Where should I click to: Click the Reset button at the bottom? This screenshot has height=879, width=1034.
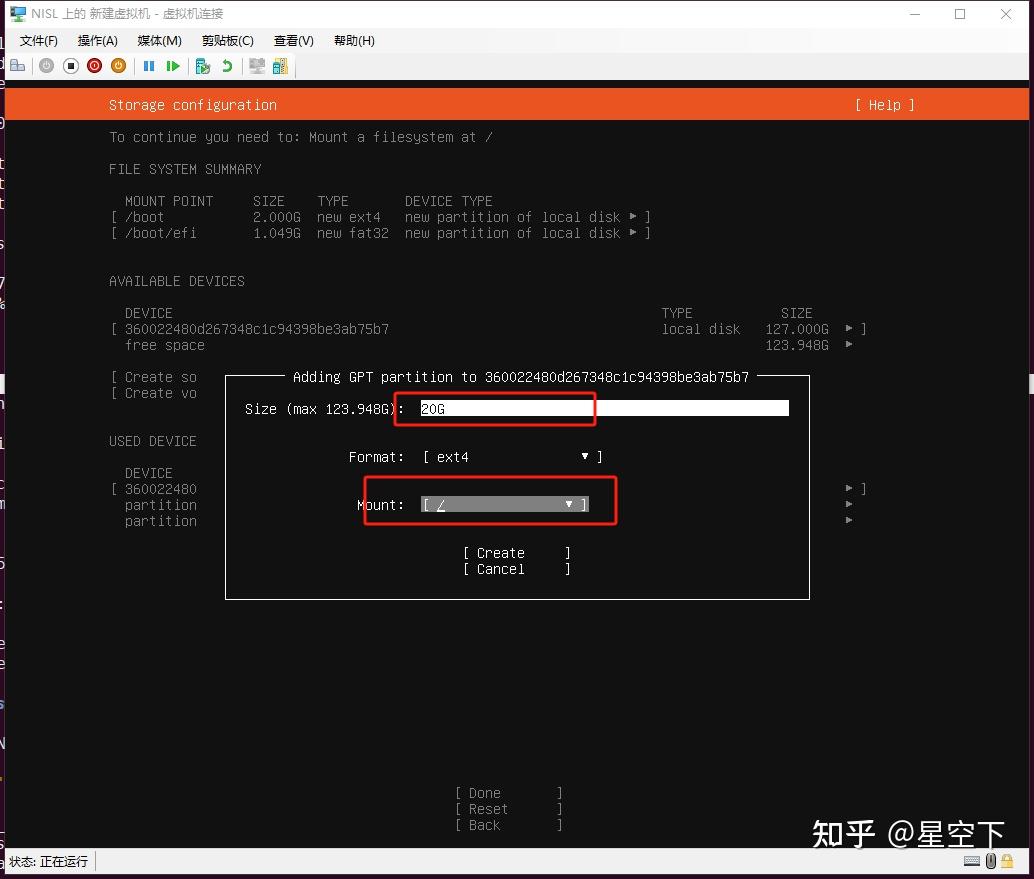[x=508, y=809]
